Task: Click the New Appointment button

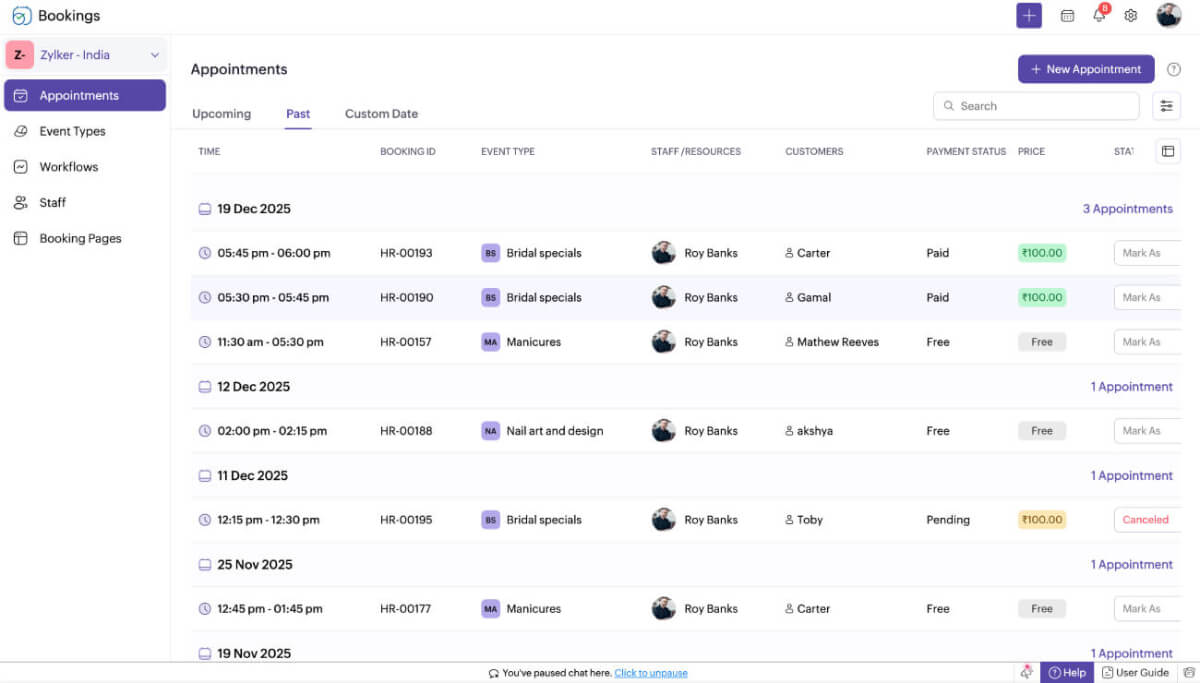Action: click(x=1086, y=69)
